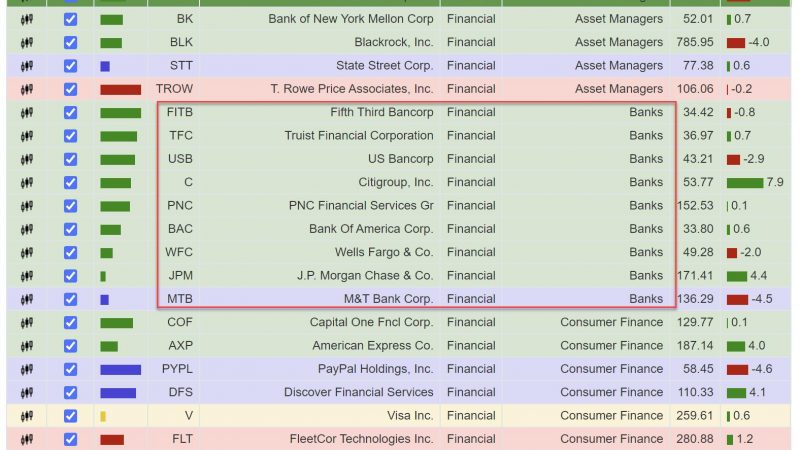Click the Bank Of America Corp. name
Viewport: 800px width, 450px height.
click(x=371, y=229)
